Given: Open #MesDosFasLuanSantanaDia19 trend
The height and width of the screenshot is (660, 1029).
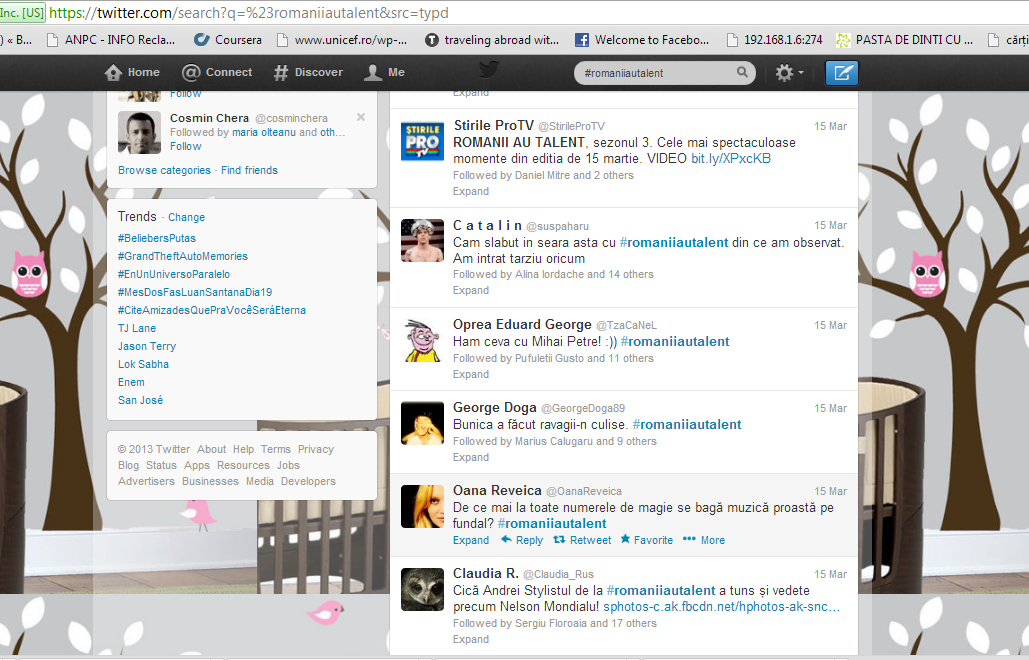Looking at the screenshot, I should 195,292.
